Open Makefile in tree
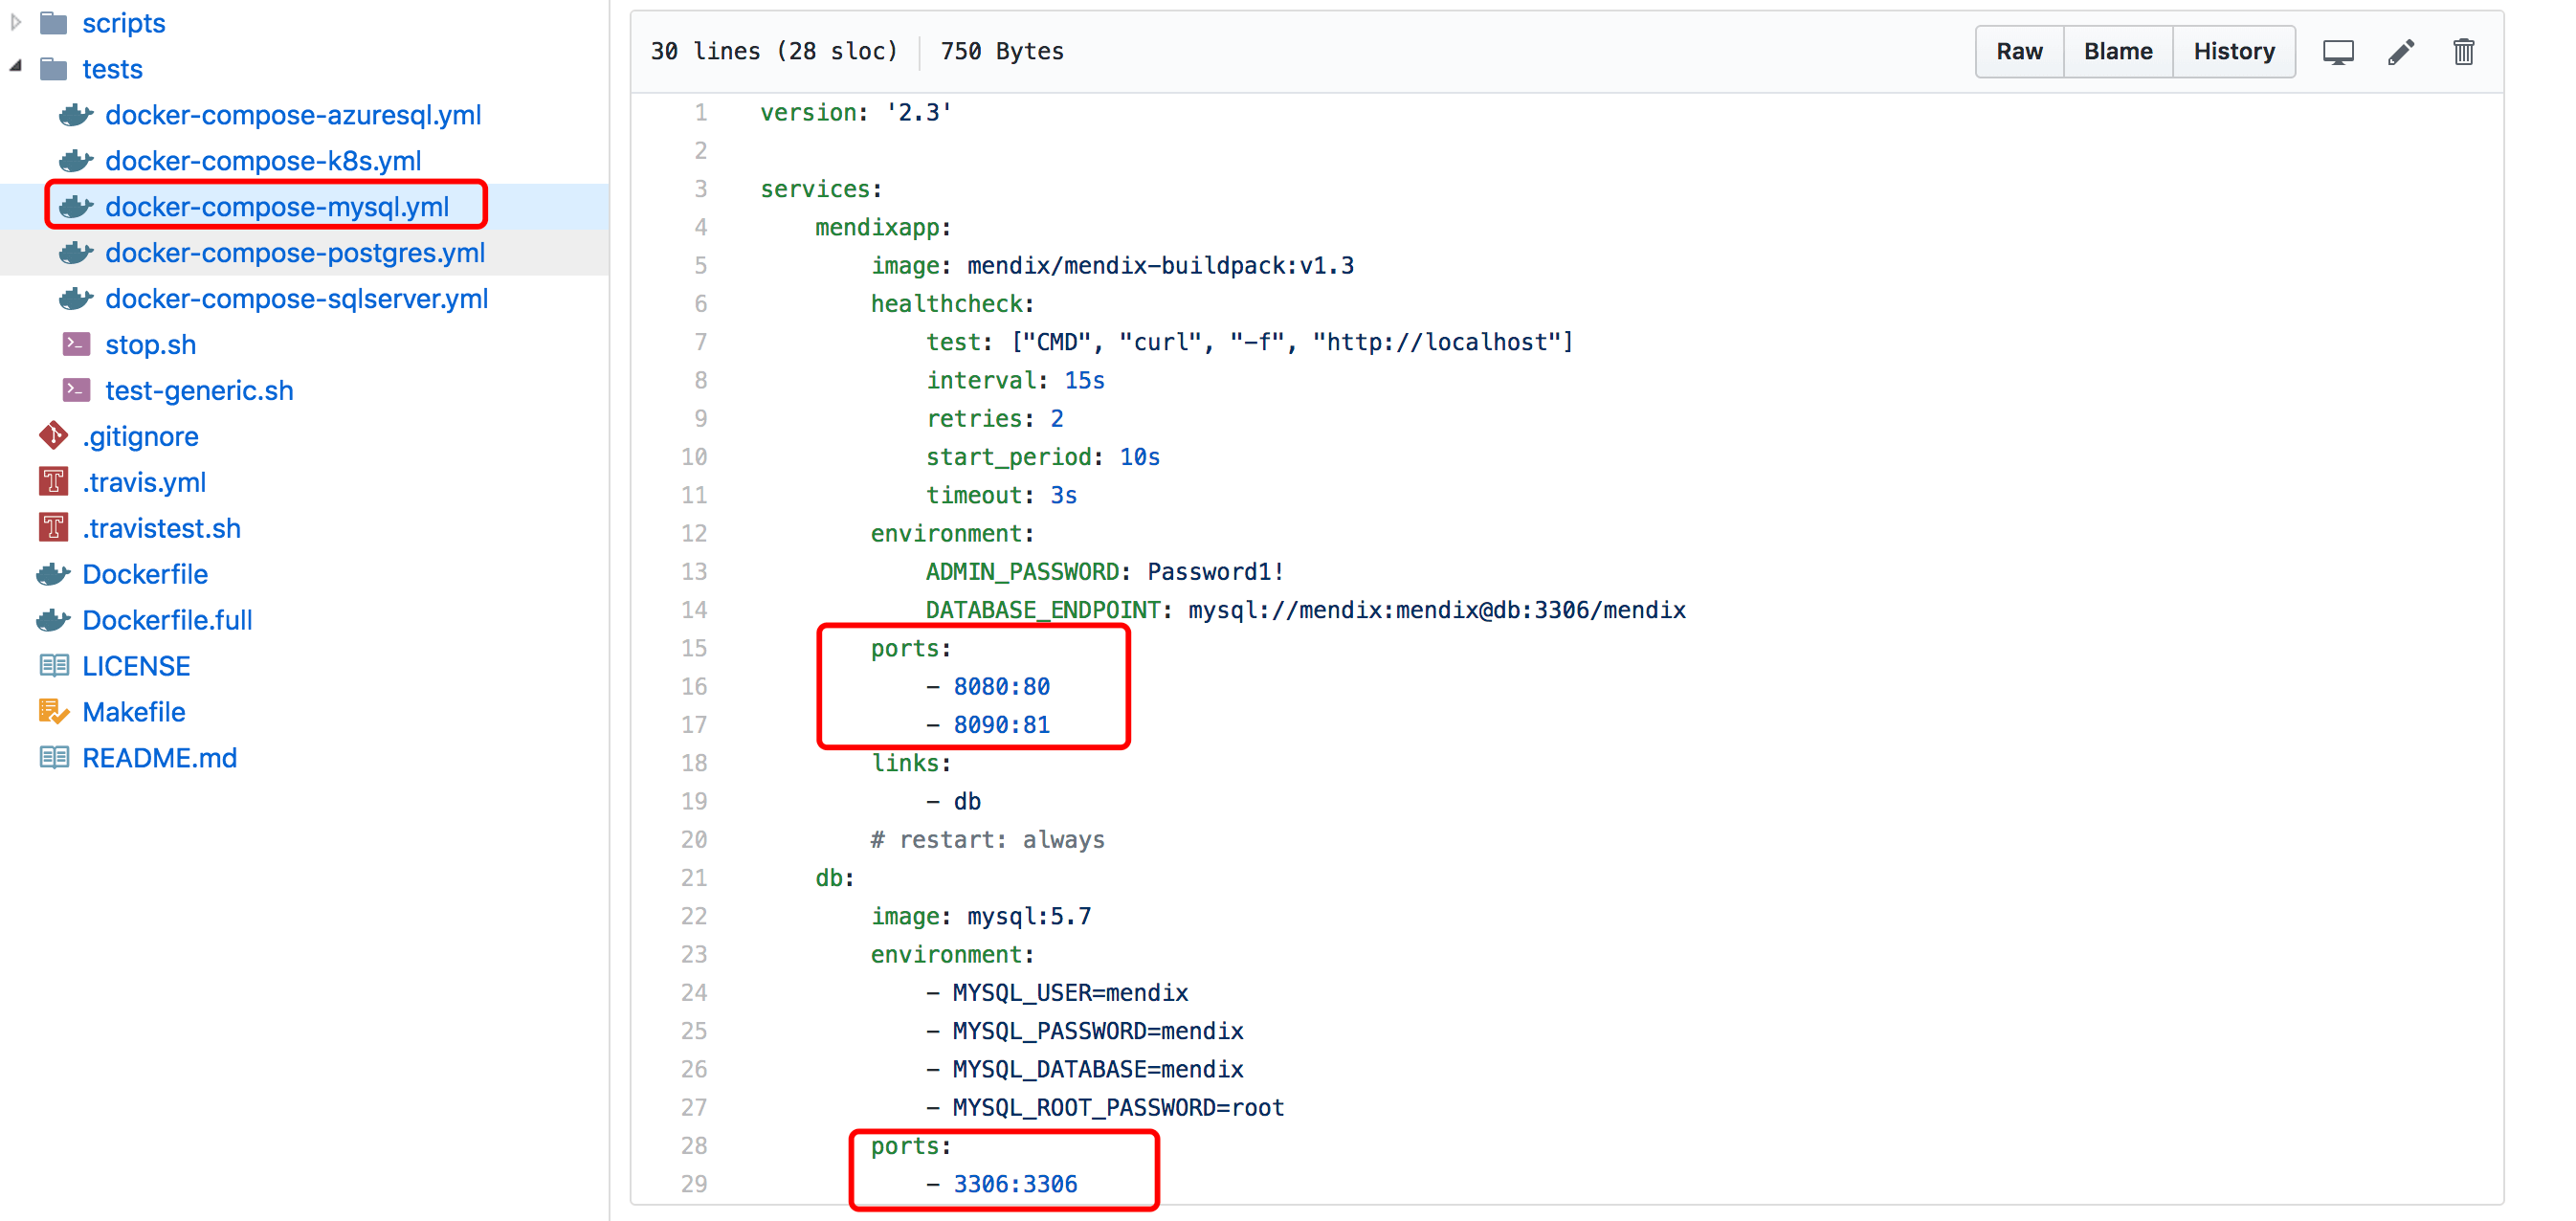The image size is (2576, 1221). [x=134, y=713]
